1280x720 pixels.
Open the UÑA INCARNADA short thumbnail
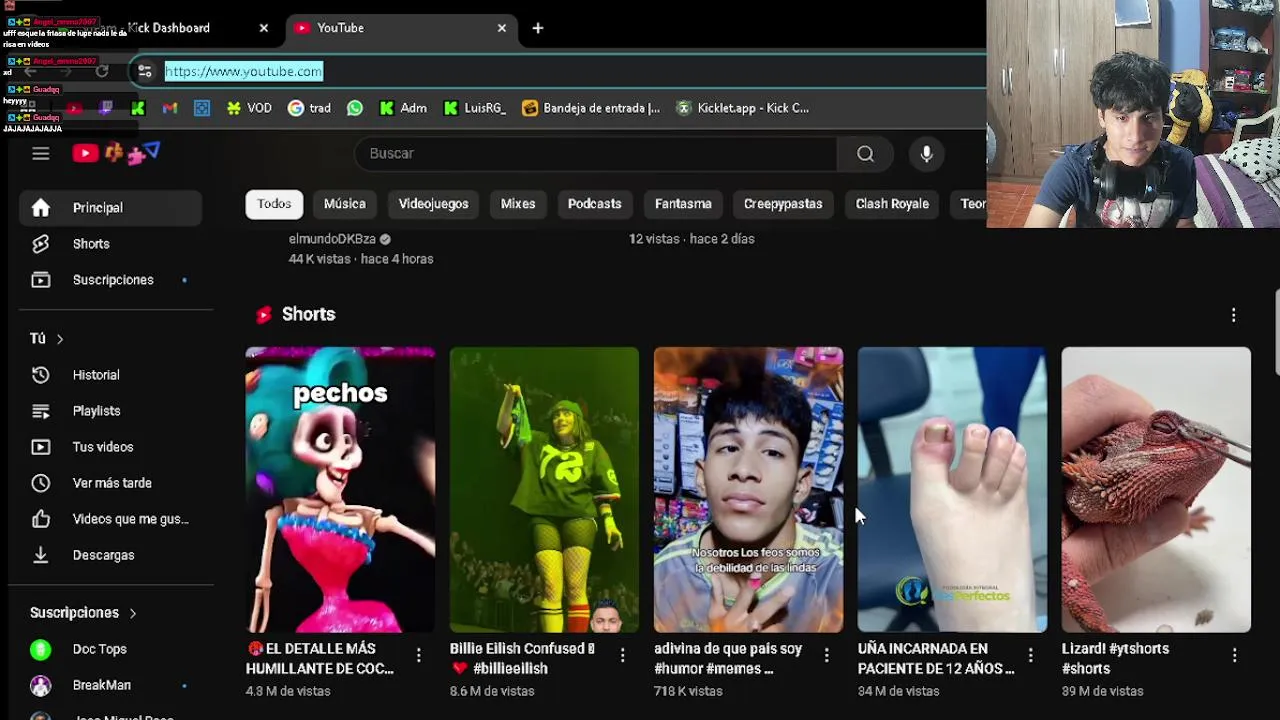pyautogui.click(x=952, y=490)
